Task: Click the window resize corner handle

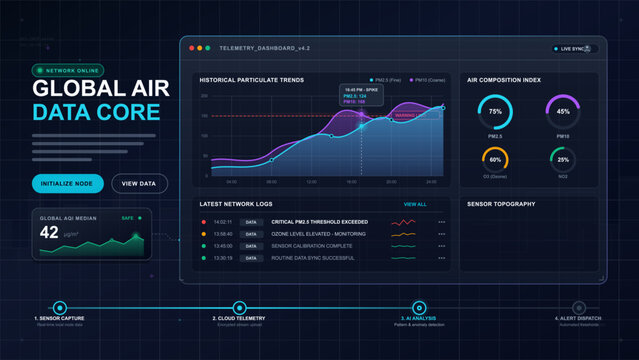Action: tap(602, 278)
